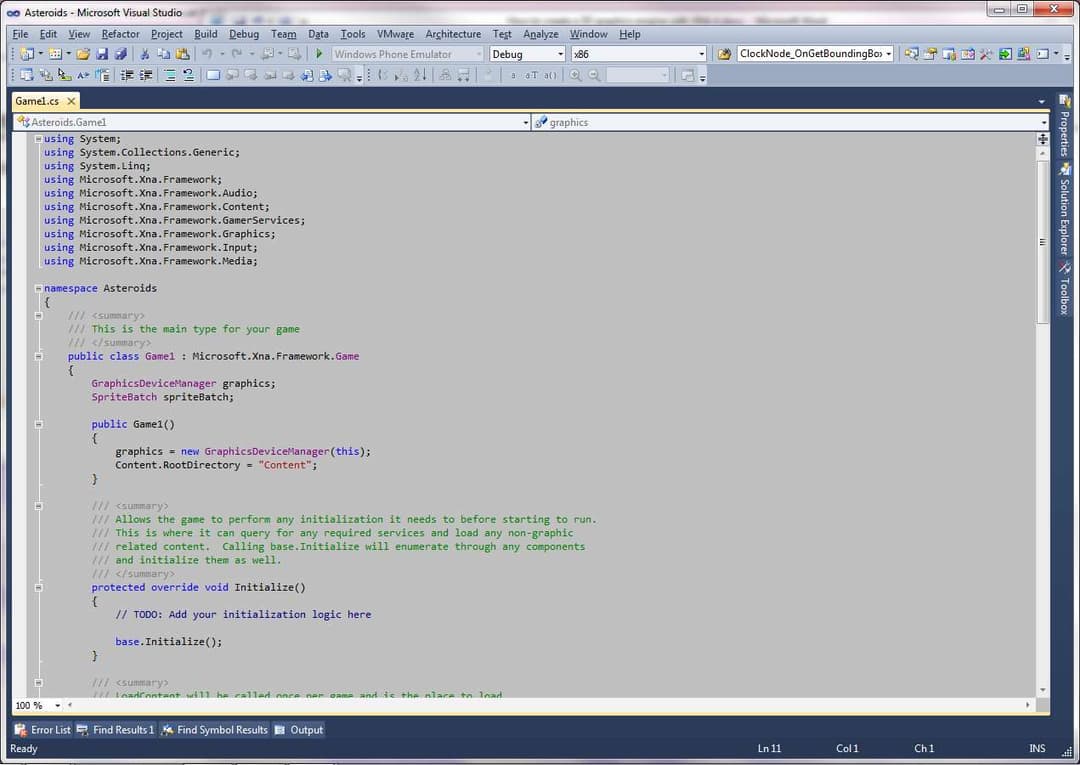Collapse the Initialize method using its outline marker

(38, 587)
